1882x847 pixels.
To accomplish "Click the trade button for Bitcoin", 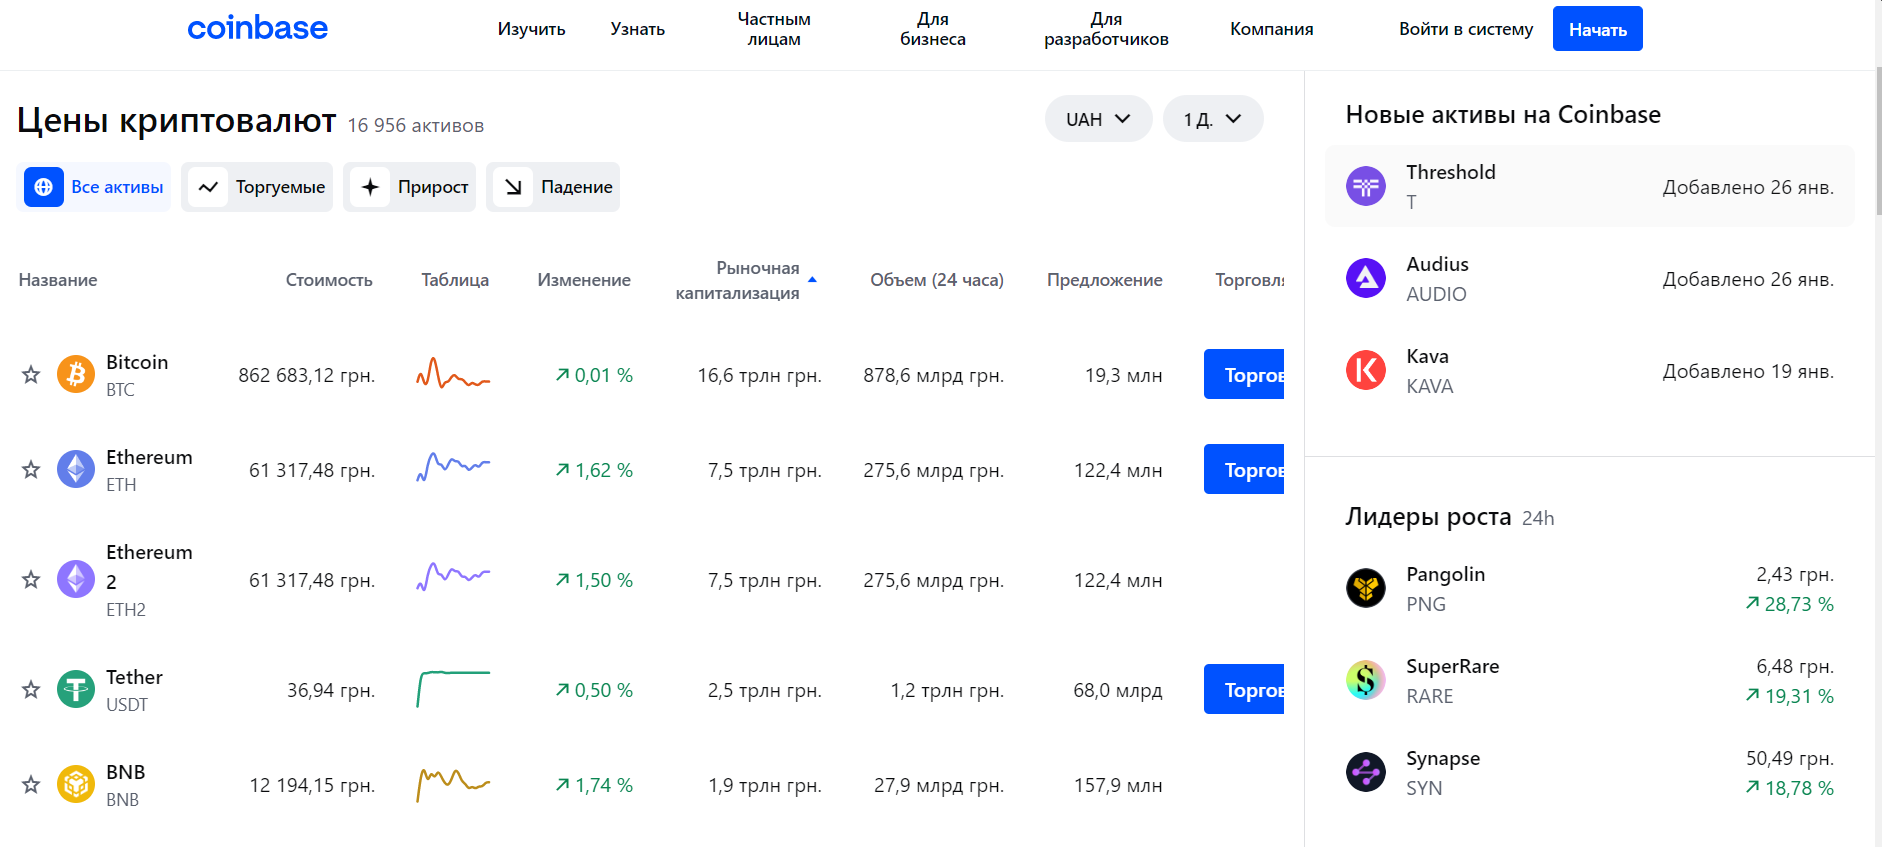I will (1244, 374).
